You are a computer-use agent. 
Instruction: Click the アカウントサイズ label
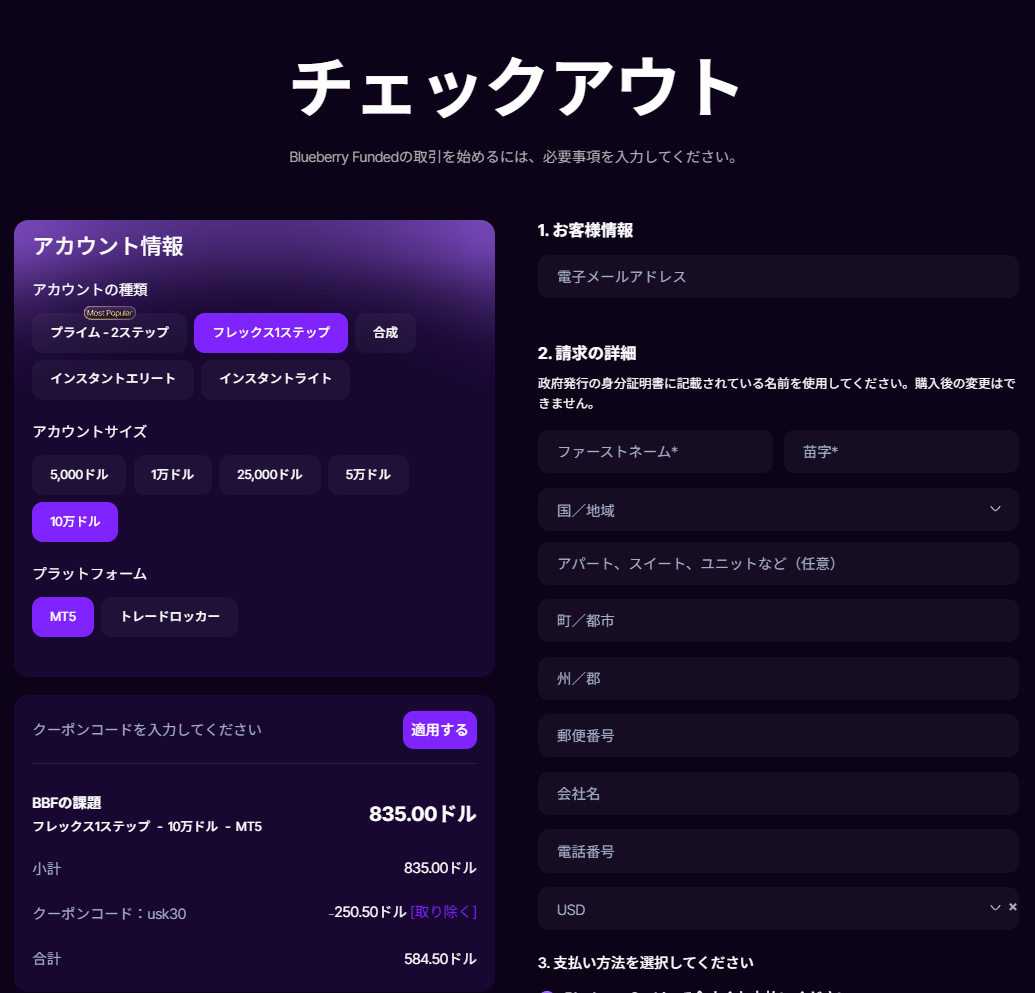coord(90,432)
